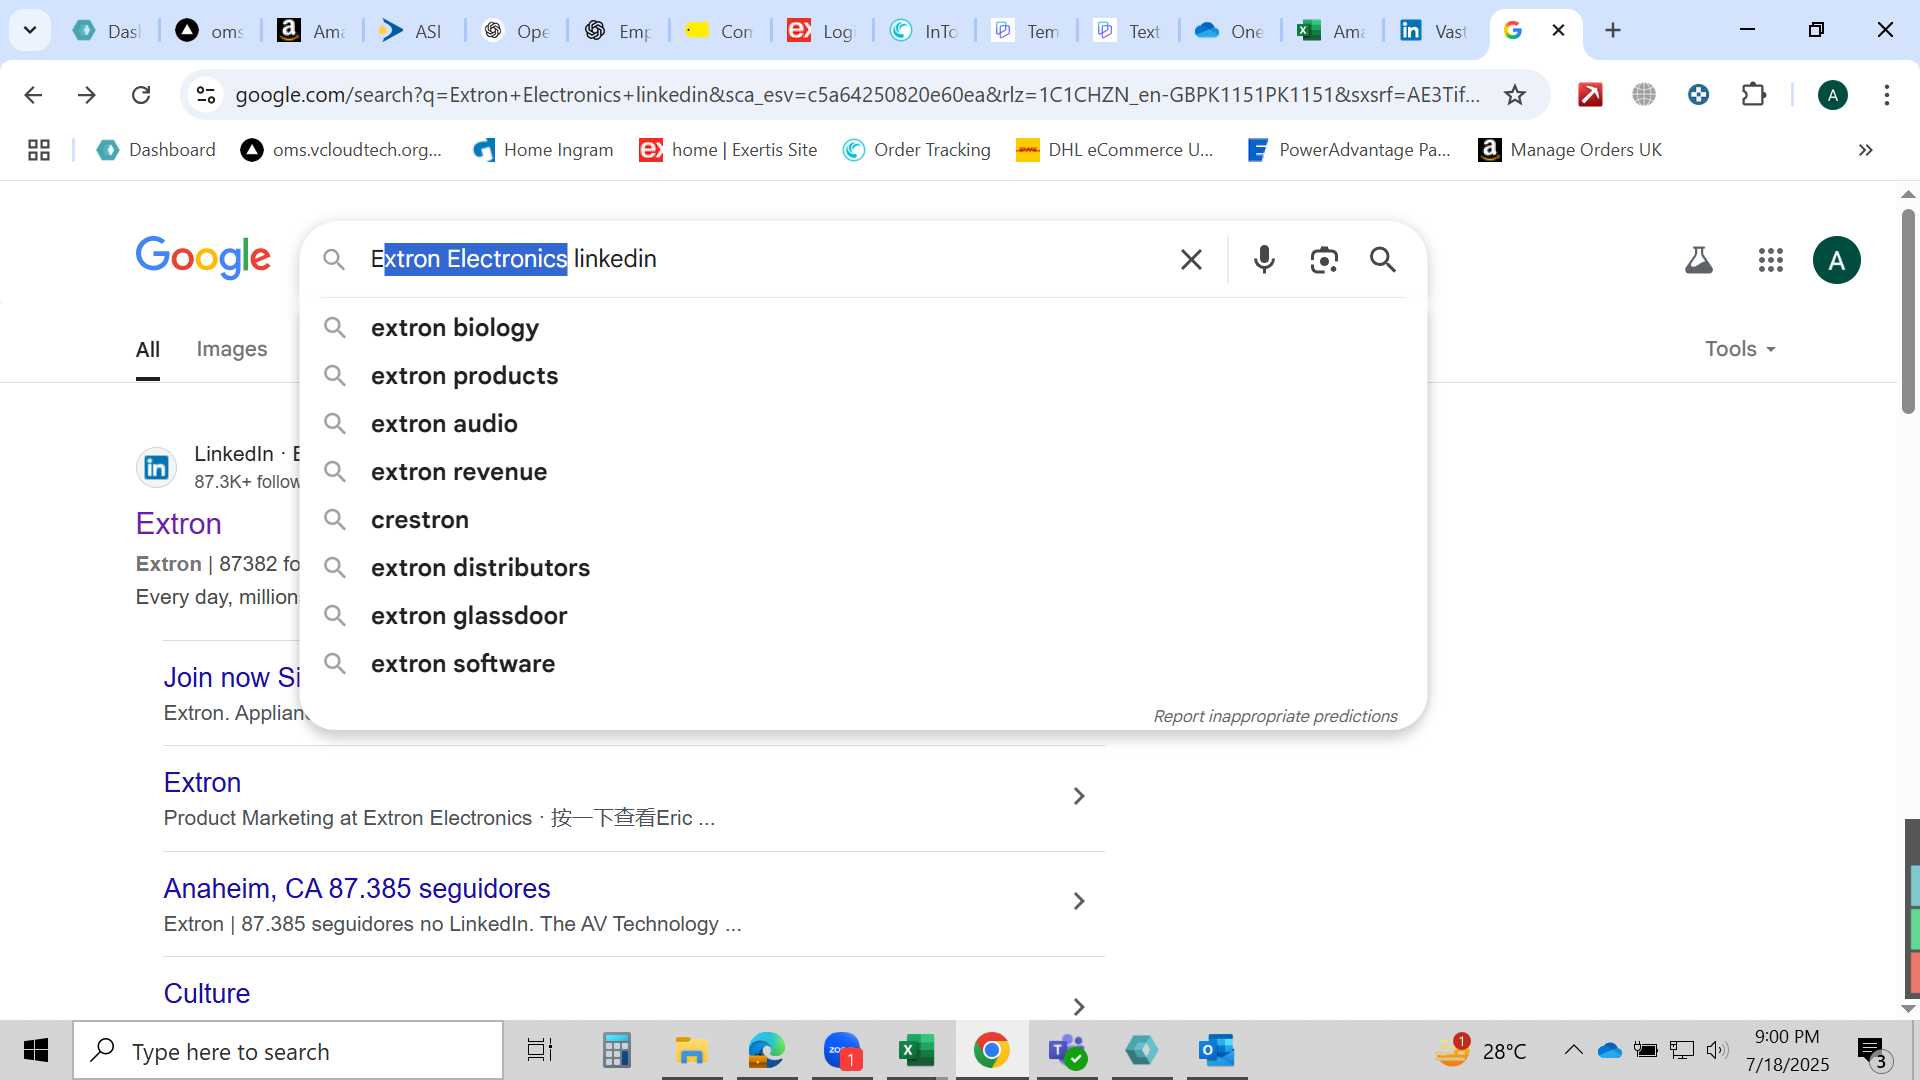
Task: Open Microsoft Teams from the taskbar
Action: (1067, 1051)
